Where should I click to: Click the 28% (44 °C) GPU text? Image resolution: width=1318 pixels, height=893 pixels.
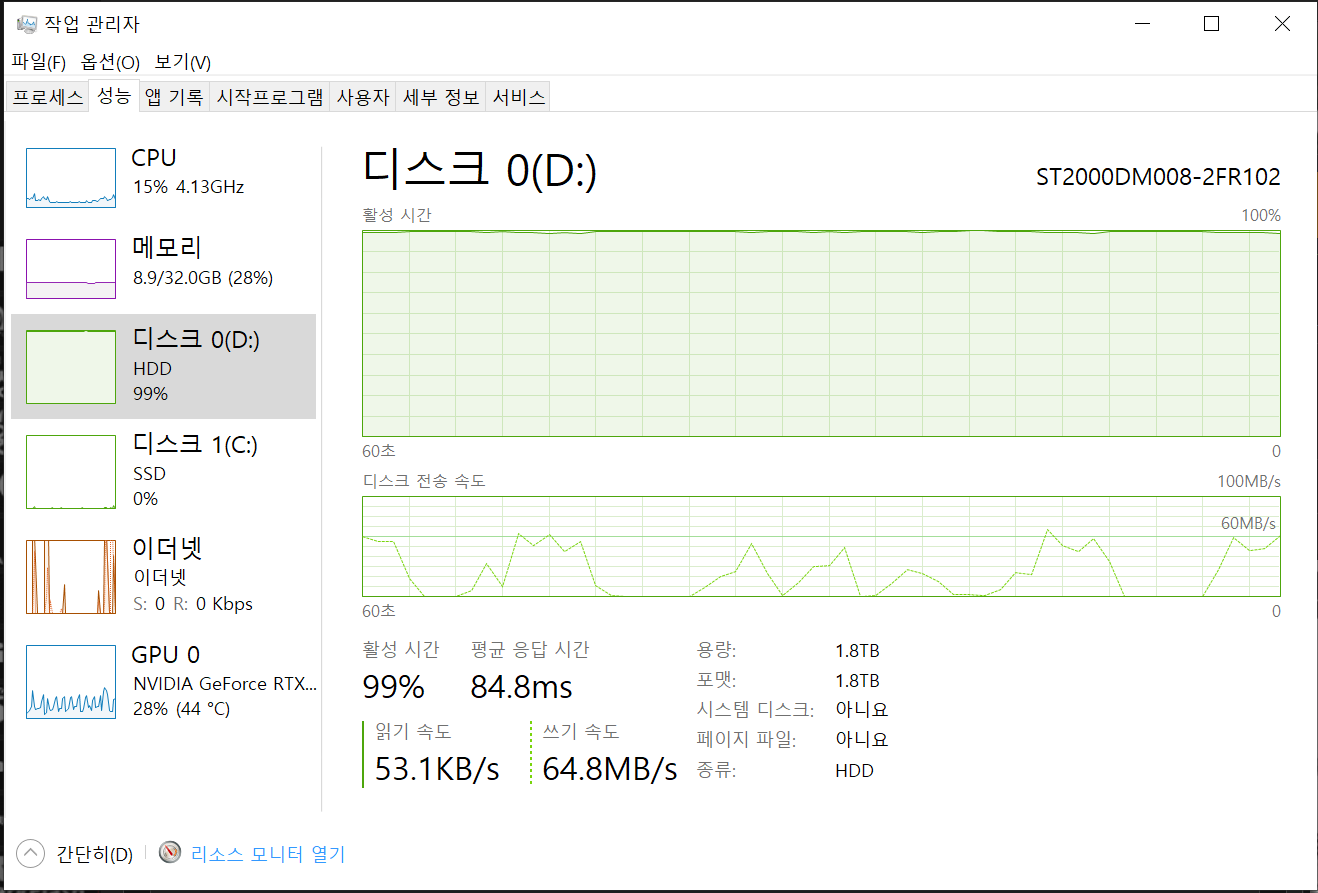click(181, 709)
